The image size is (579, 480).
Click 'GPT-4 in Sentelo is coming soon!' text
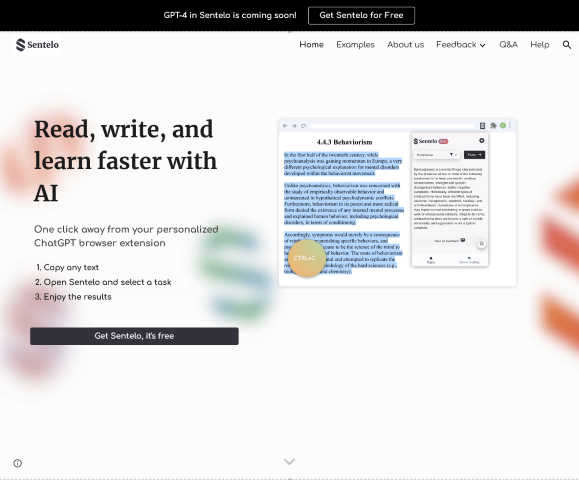click(230, 16)
